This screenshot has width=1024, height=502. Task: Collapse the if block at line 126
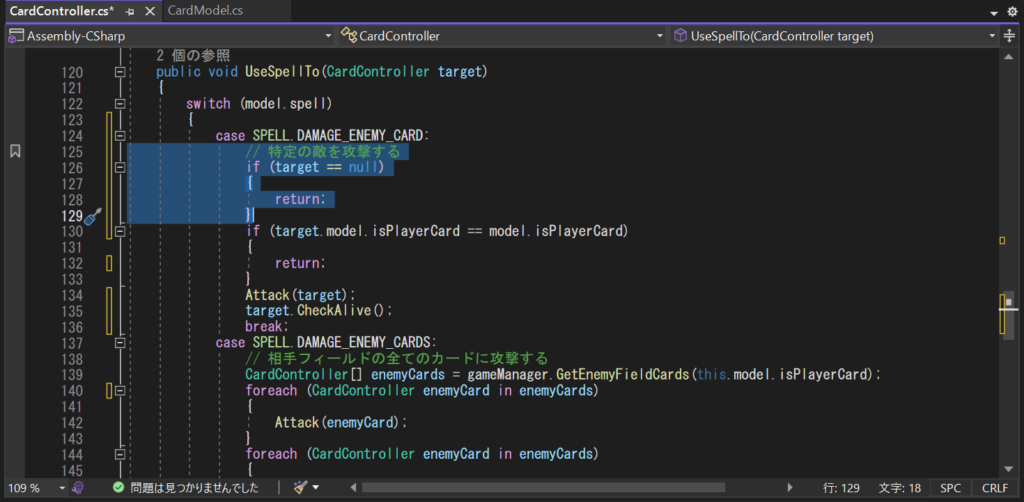tap(120, 168)
